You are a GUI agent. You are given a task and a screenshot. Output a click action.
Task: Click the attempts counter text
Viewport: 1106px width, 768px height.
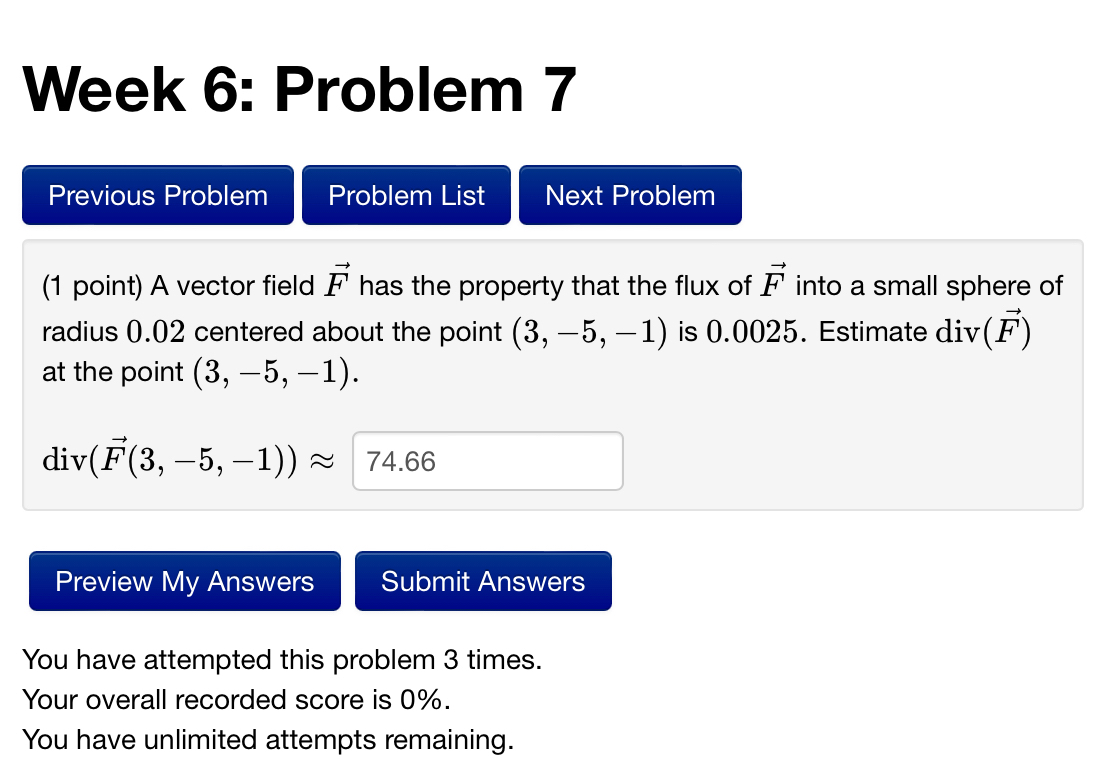point(282,660)
